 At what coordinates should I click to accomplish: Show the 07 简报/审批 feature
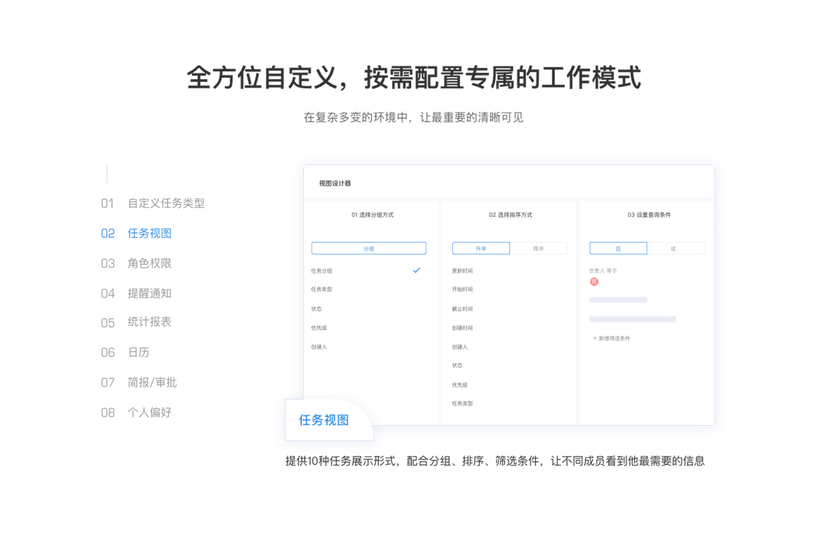(x=139, y=382)
